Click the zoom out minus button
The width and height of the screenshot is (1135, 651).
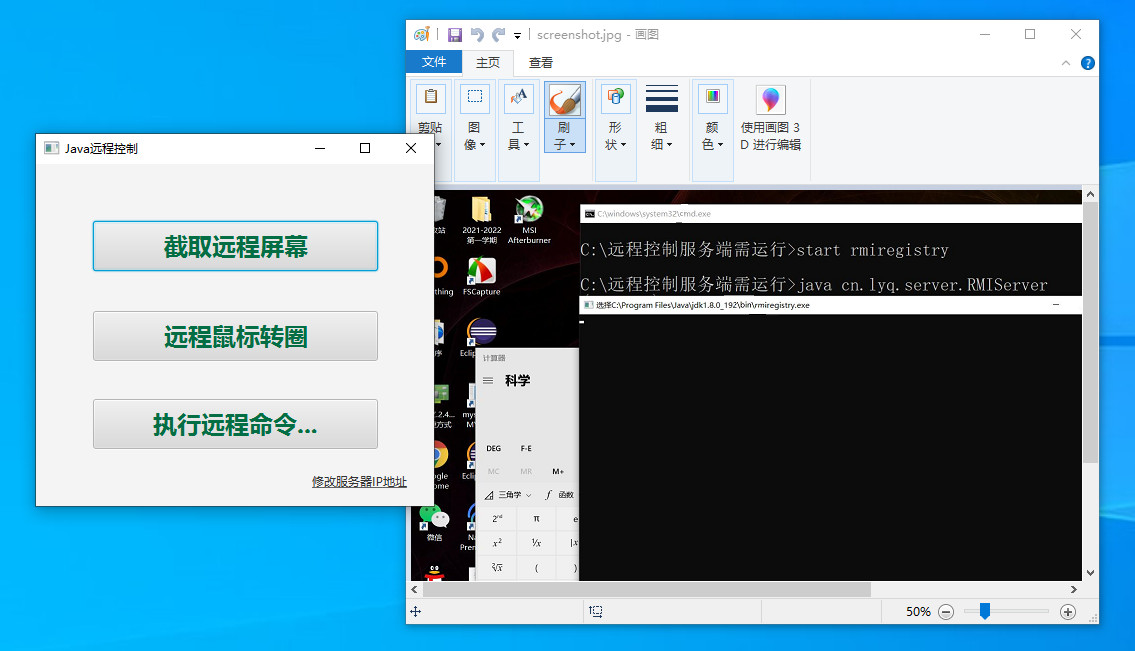click(945, 612)
